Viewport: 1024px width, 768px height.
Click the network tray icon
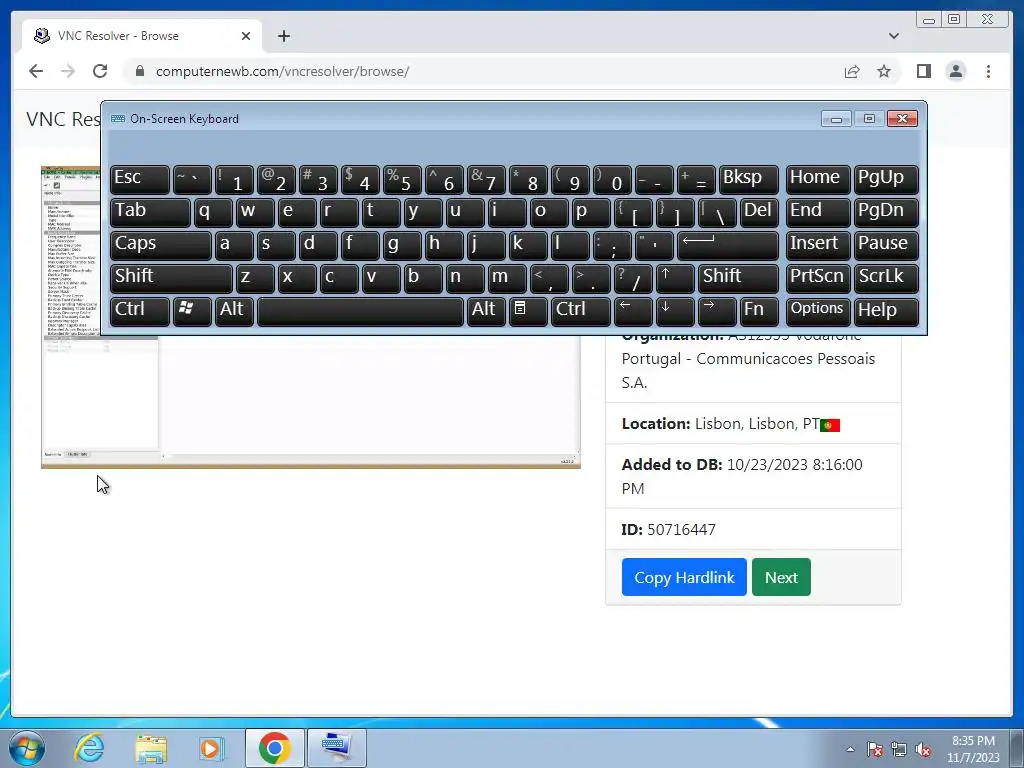pyautogui.click(x=899, y=750)
